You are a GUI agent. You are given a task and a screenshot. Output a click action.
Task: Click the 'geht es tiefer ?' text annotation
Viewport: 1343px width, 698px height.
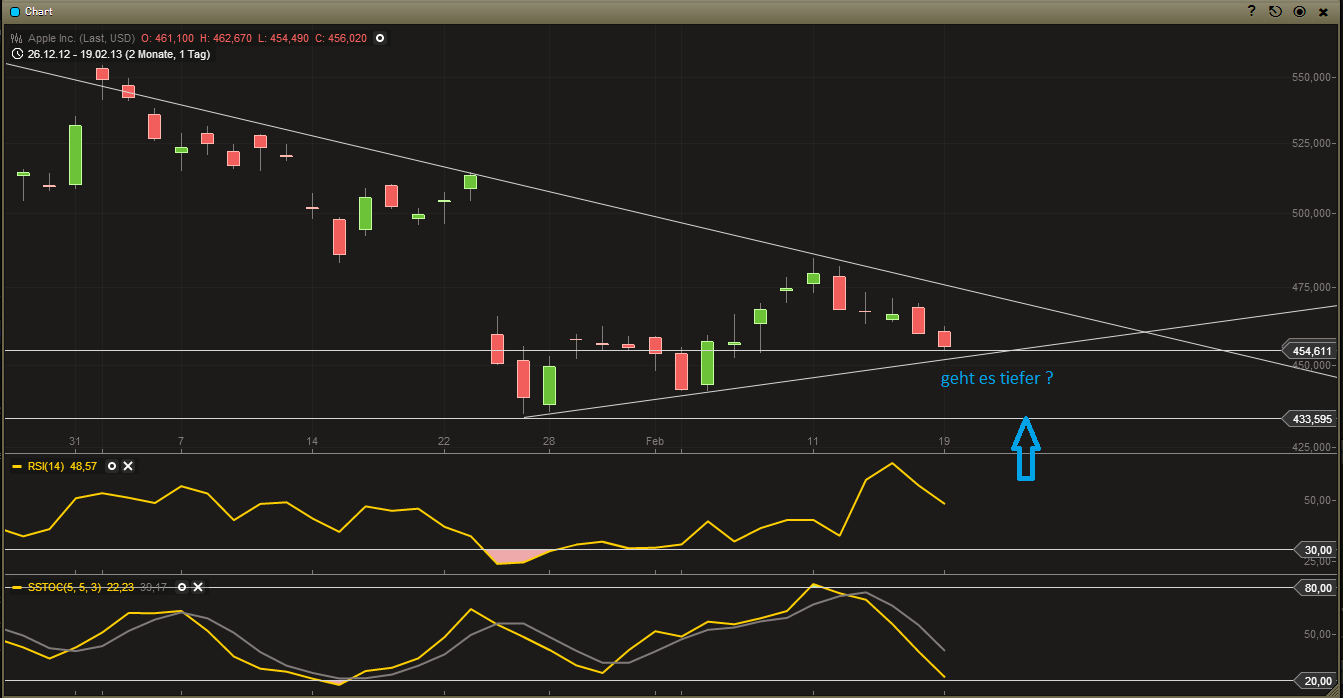pyautogui.click(x=996, y=379)
